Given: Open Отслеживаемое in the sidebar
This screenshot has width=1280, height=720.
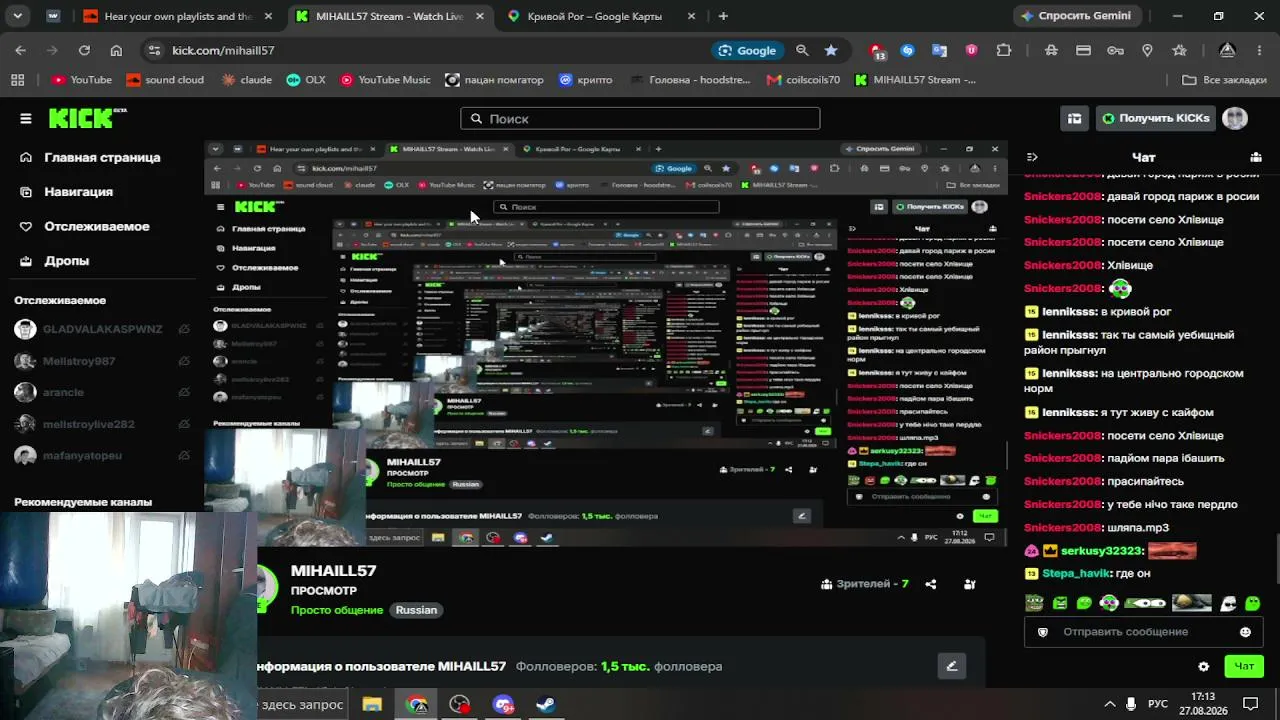Looking at the screenshot, I should pos(84,226).
